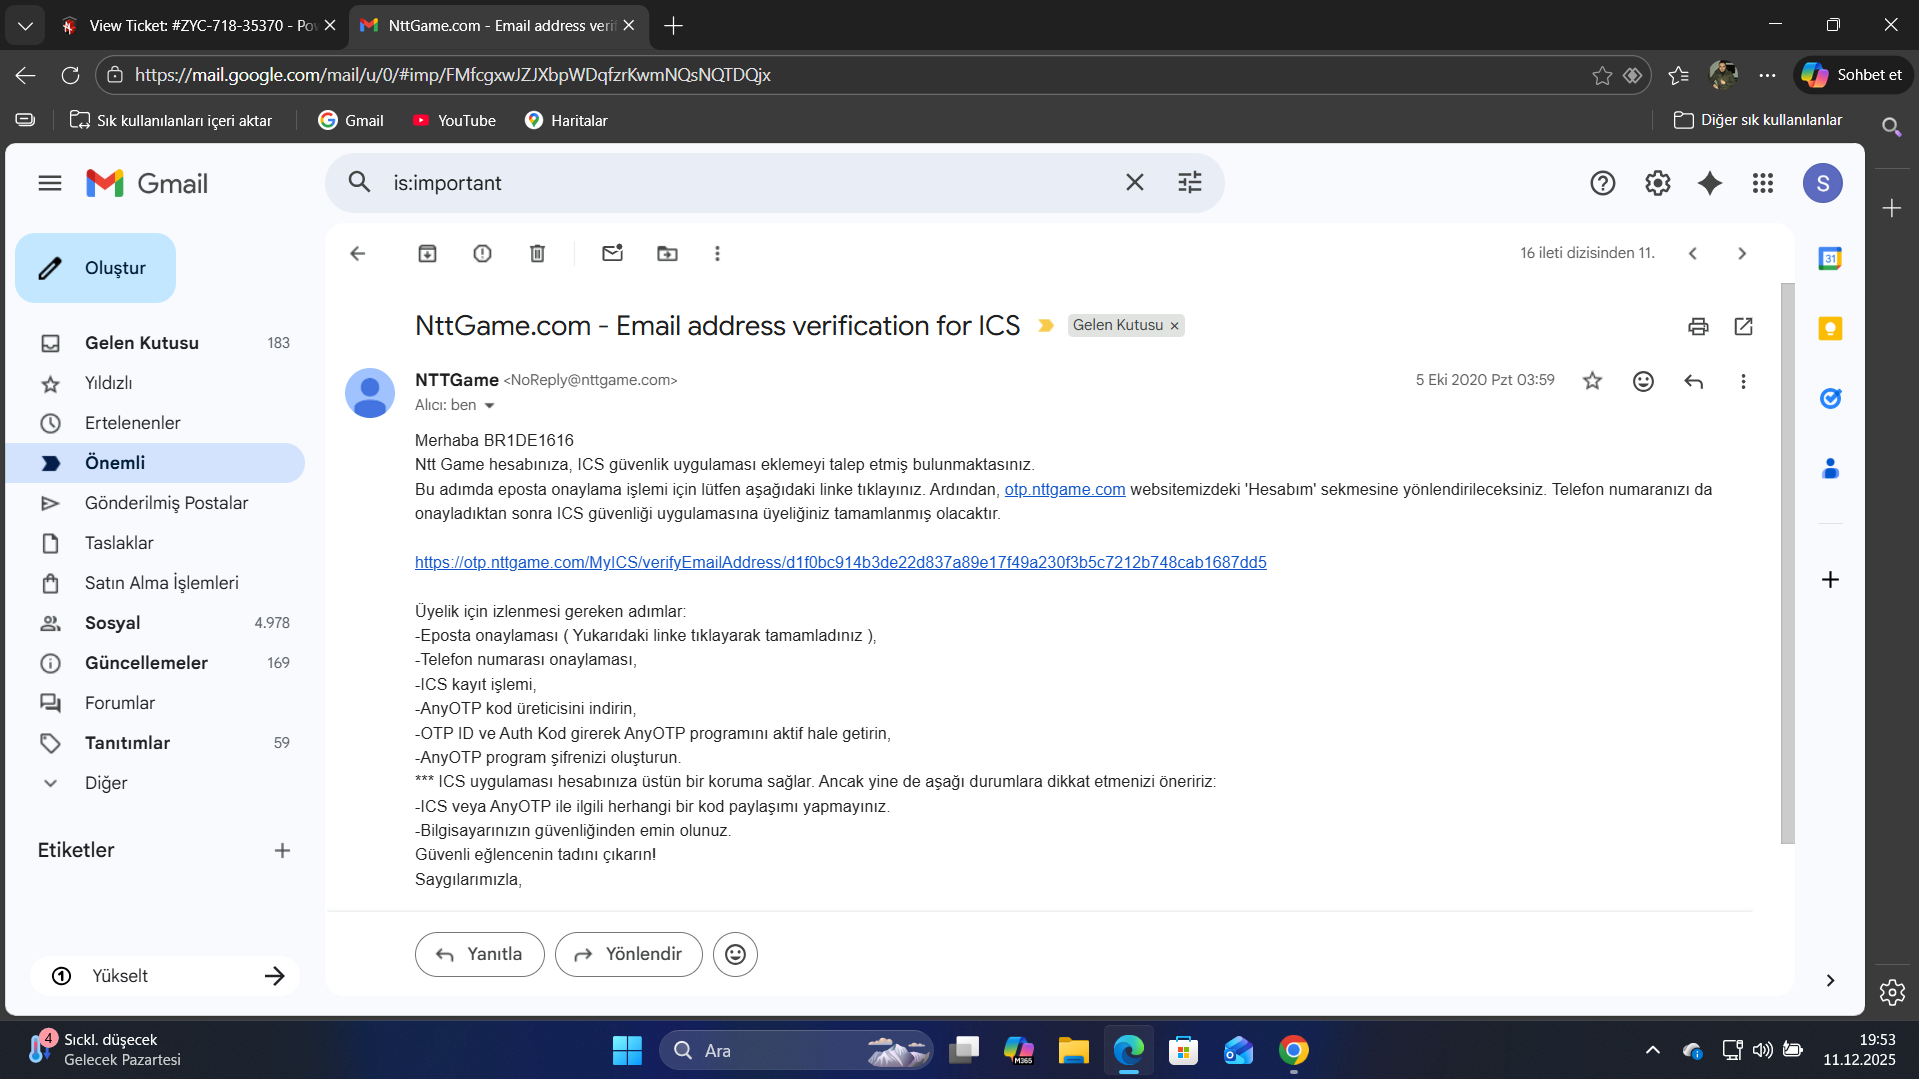Open Yıldızlı starred folder
The width and height of the screenshot is (1919, 1079).
pos(155,383)
